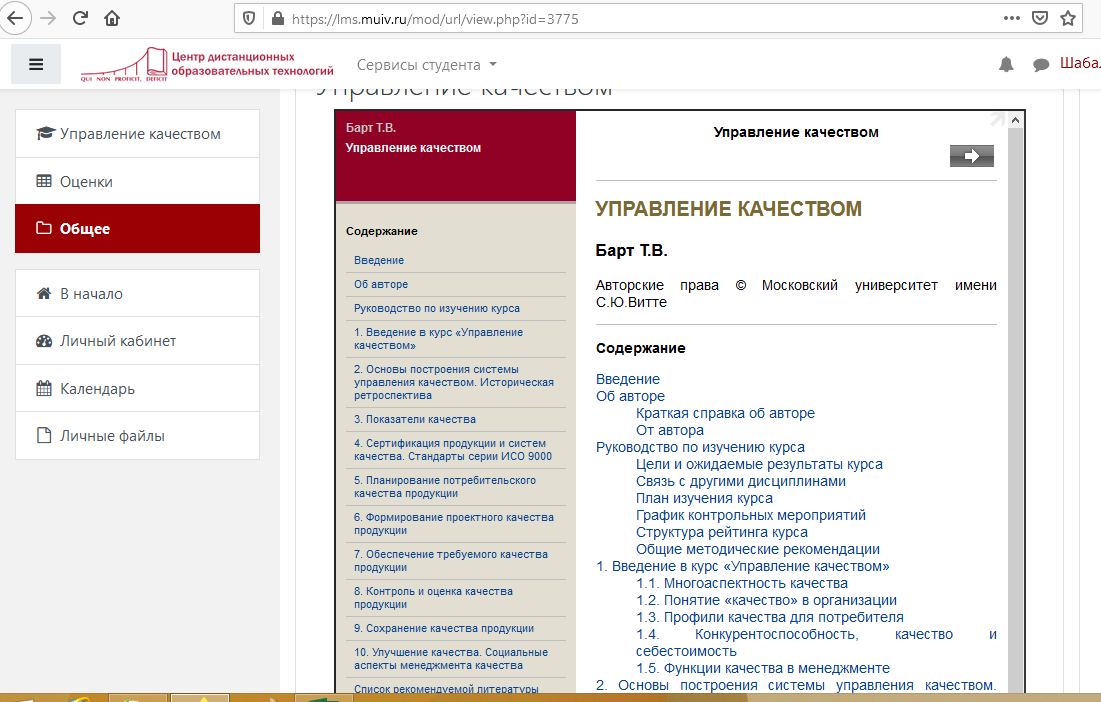The image size is (1101, 702).
Task: Bookmark this page with the star icon
Action: click(x=1068, y=18)
